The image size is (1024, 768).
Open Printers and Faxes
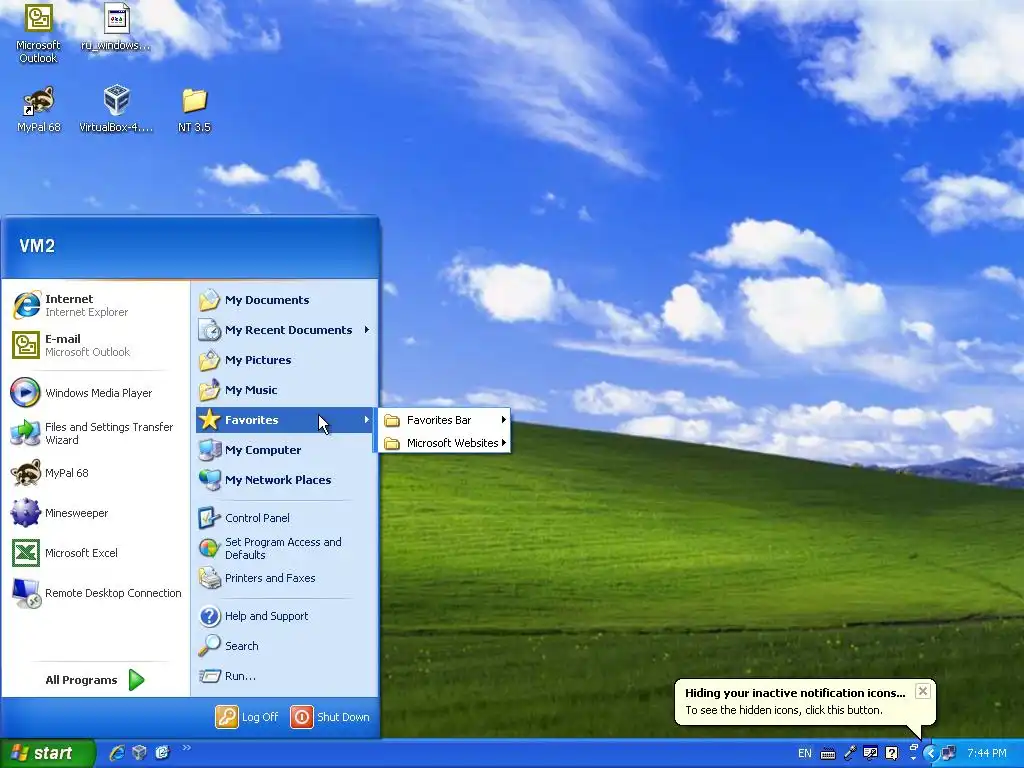pyautogui.click(x=285, y=578)
